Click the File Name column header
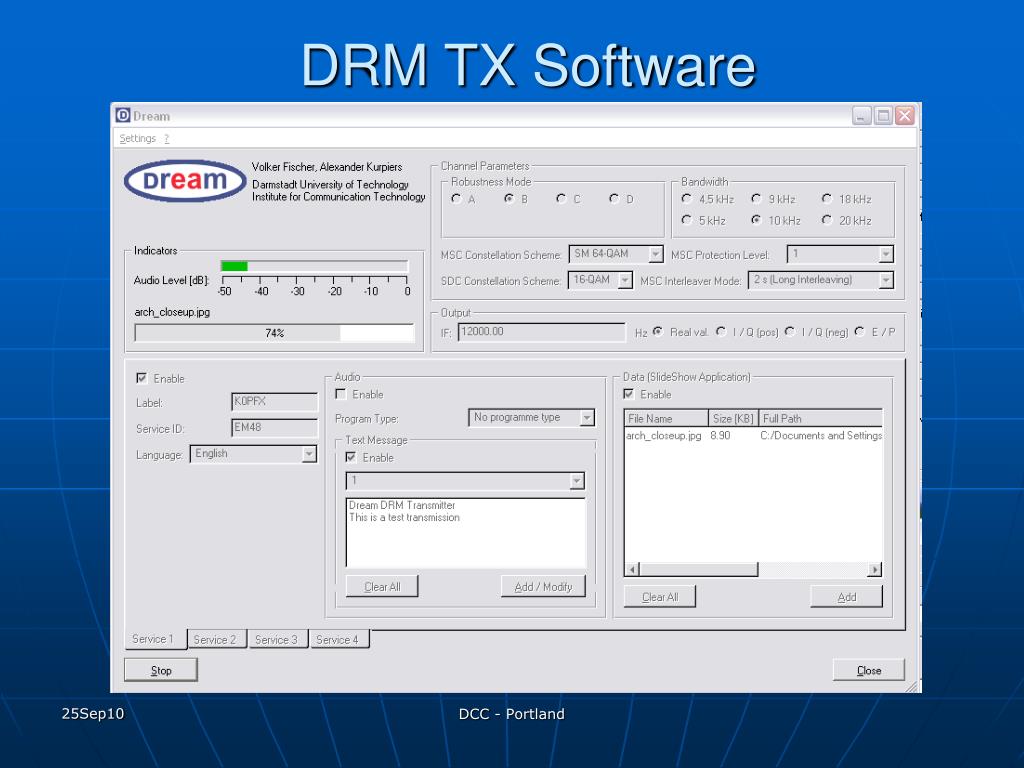The width and height of the screenshot is (1024, 768). click(666, 418)
